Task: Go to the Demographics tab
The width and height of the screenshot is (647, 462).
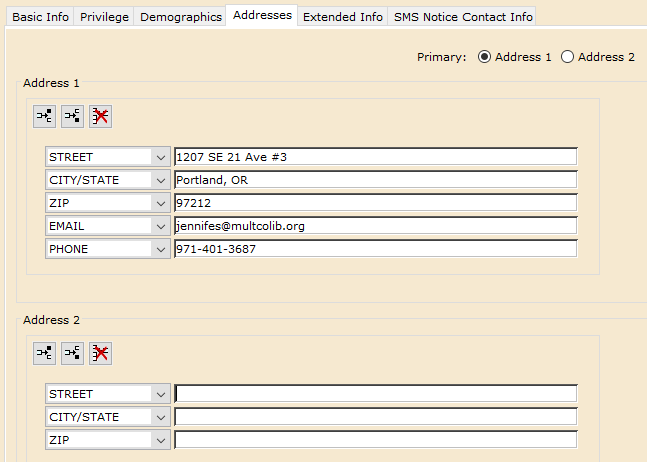Action: coord(181,17)
